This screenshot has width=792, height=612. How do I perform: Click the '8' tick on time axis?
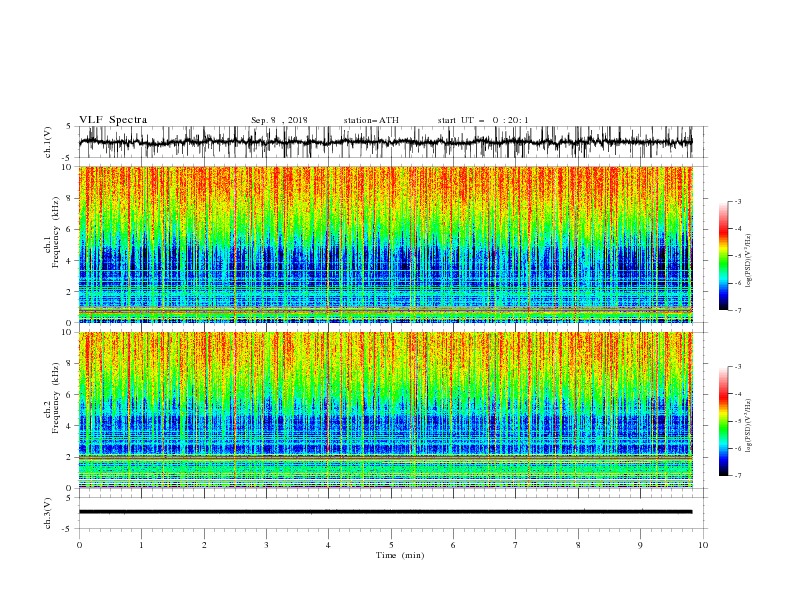pyautogui.click(x=578, y=545)
